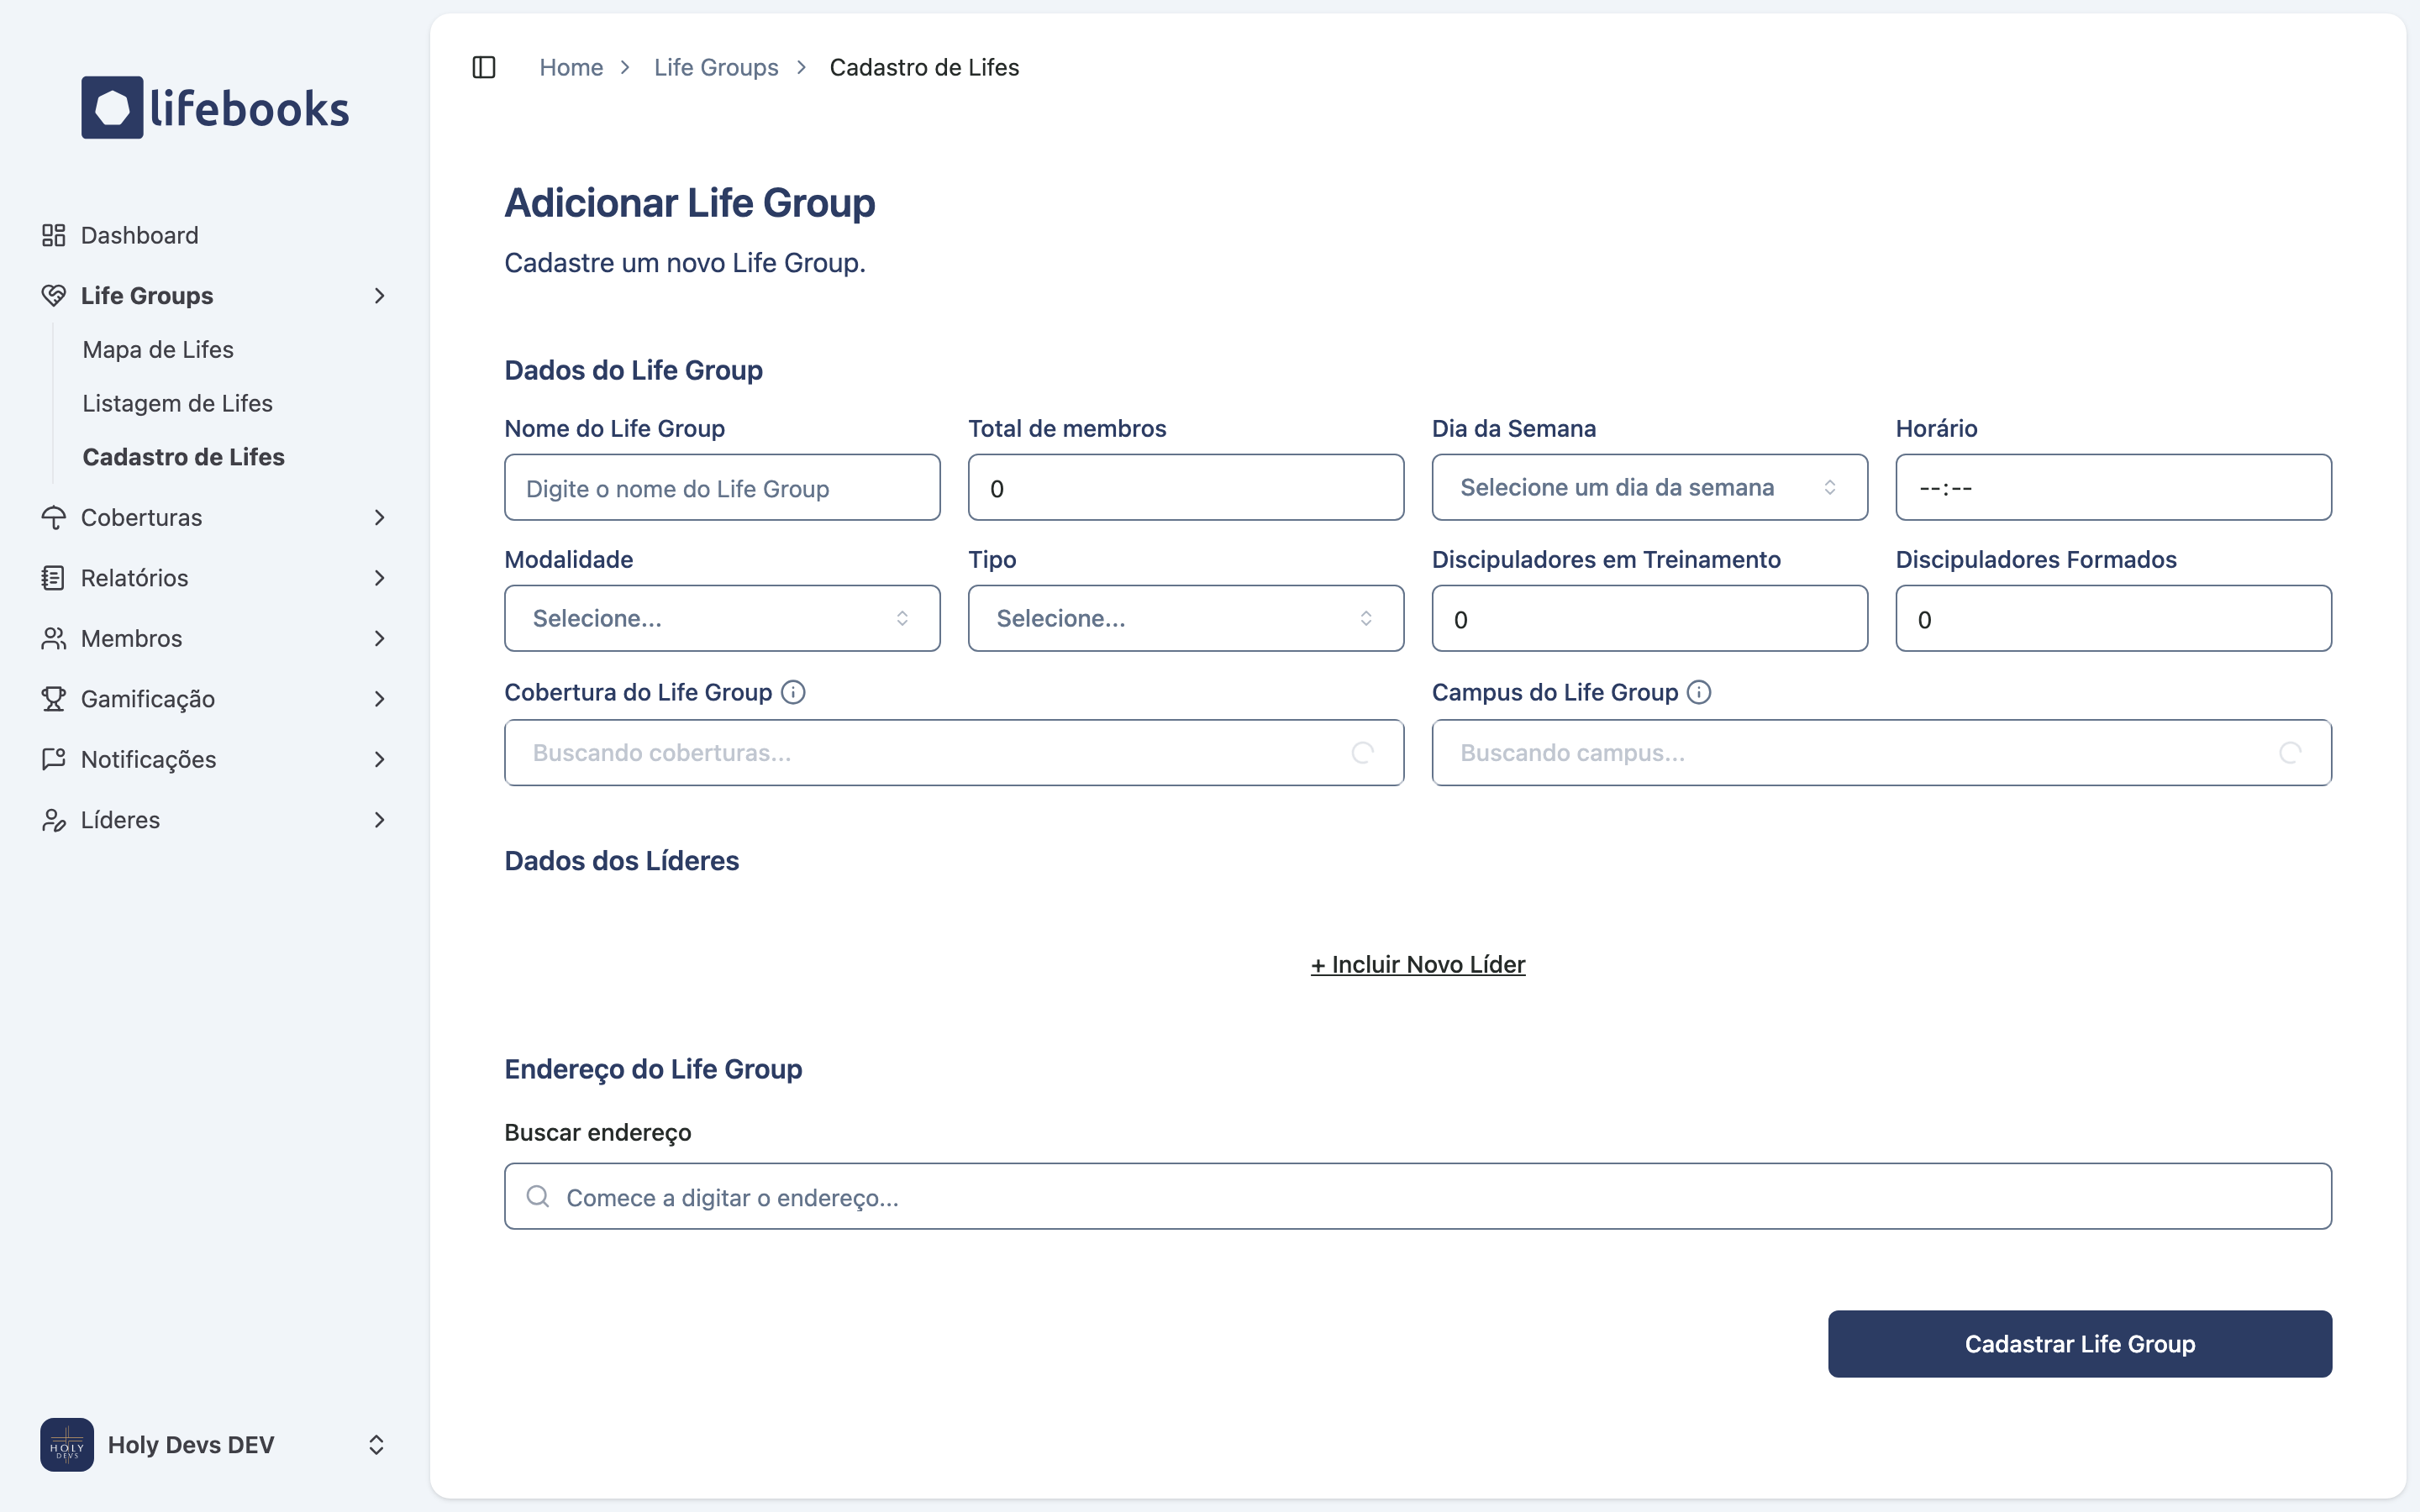Screen dimensions: 2420x1512
Task: Expand the Membros menu chevron
Action: pos(379,638)
